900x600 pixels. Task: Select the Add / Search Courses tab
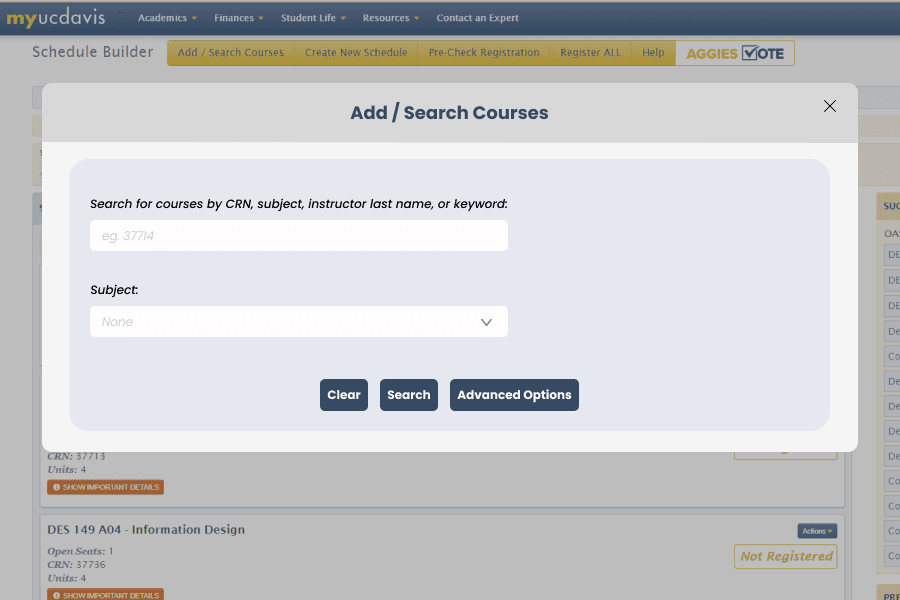(x=231, y=53)
